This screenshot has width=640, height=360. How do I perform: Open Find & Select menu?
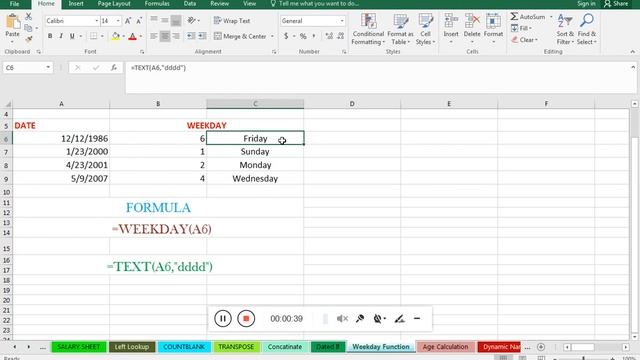coord(587,29)
